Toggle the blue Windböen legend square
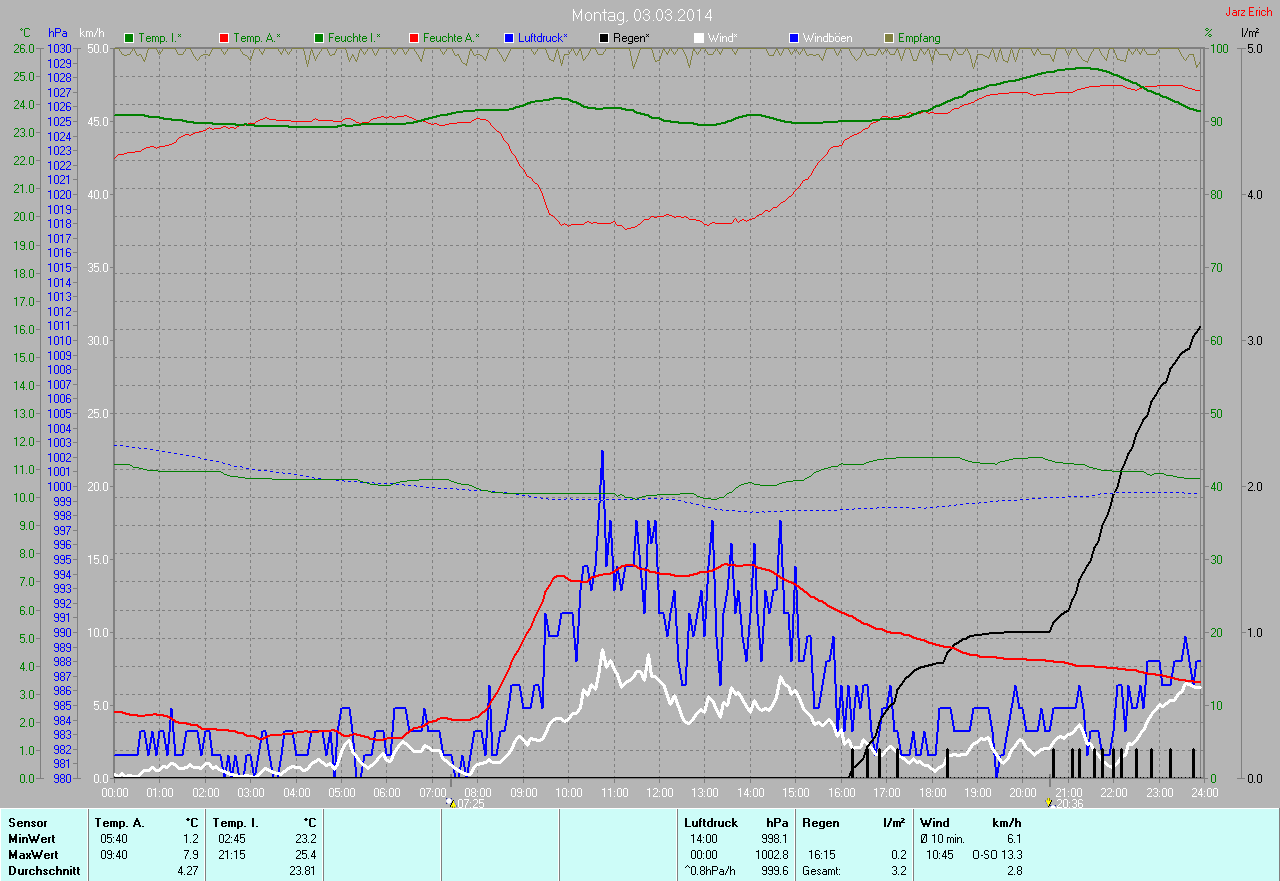The width and height of the screenshot is (1280, 881). pos(794,38)
